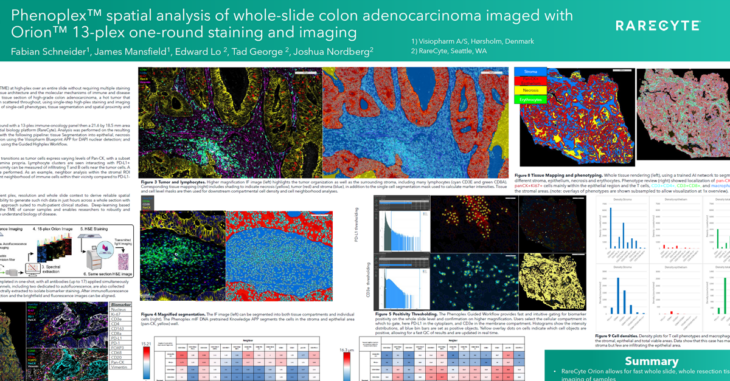Click the blue Stroma legend swatch
Image resolution: width=730 pixels, height=381 pixels.
530,72
